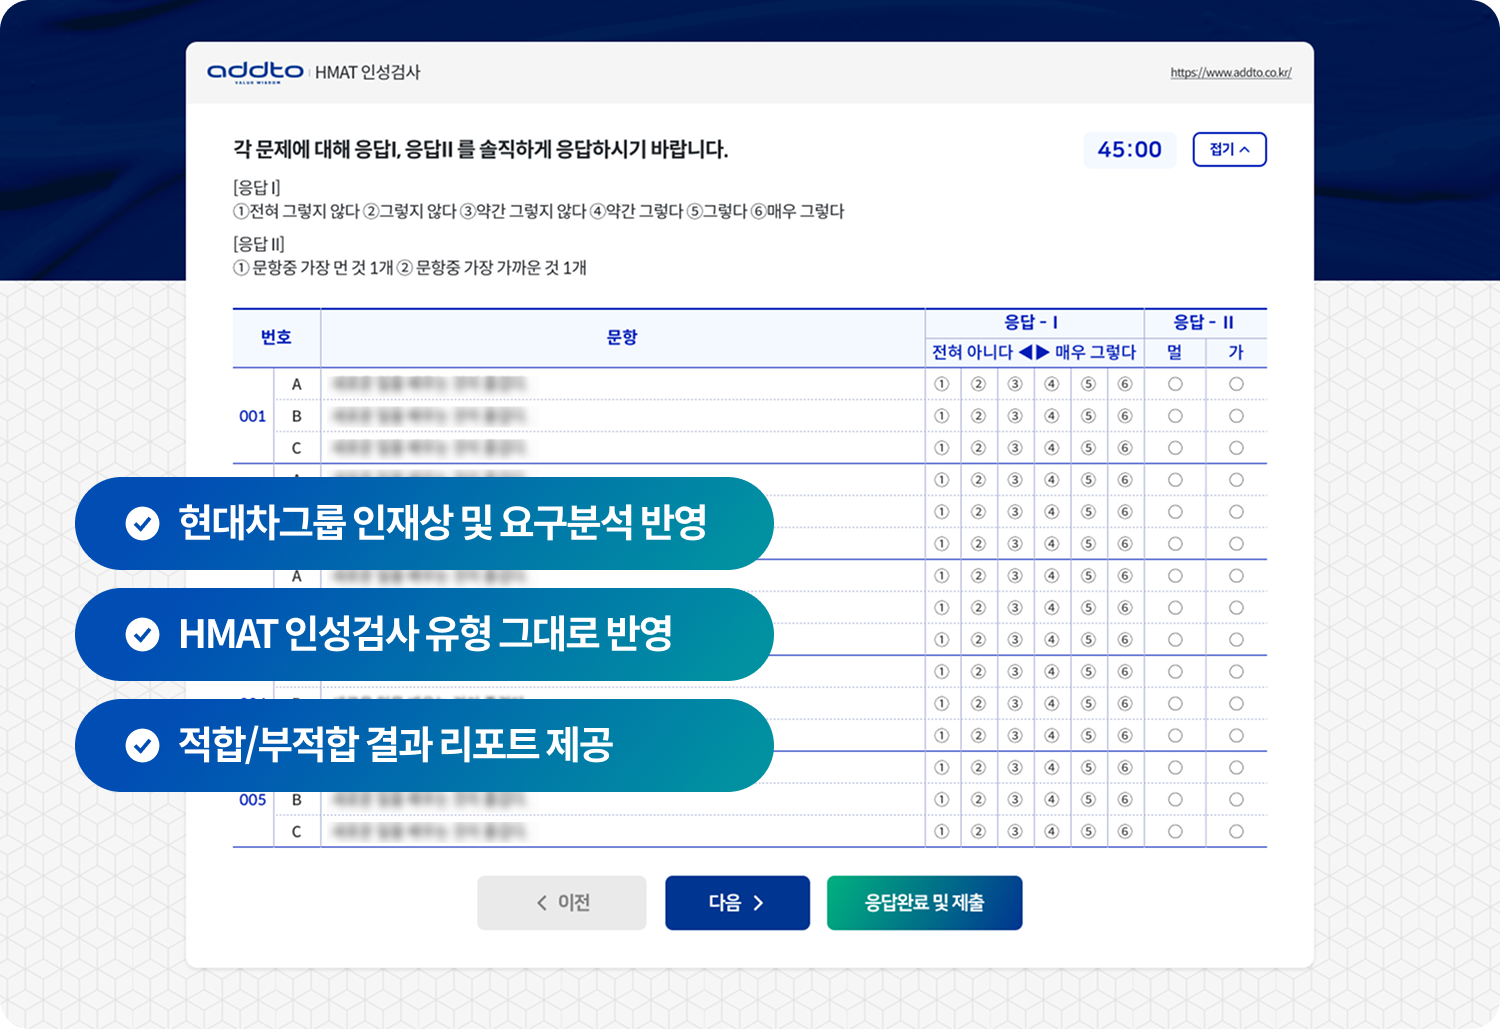Click the 응답 - II column header

point(1205,323)
